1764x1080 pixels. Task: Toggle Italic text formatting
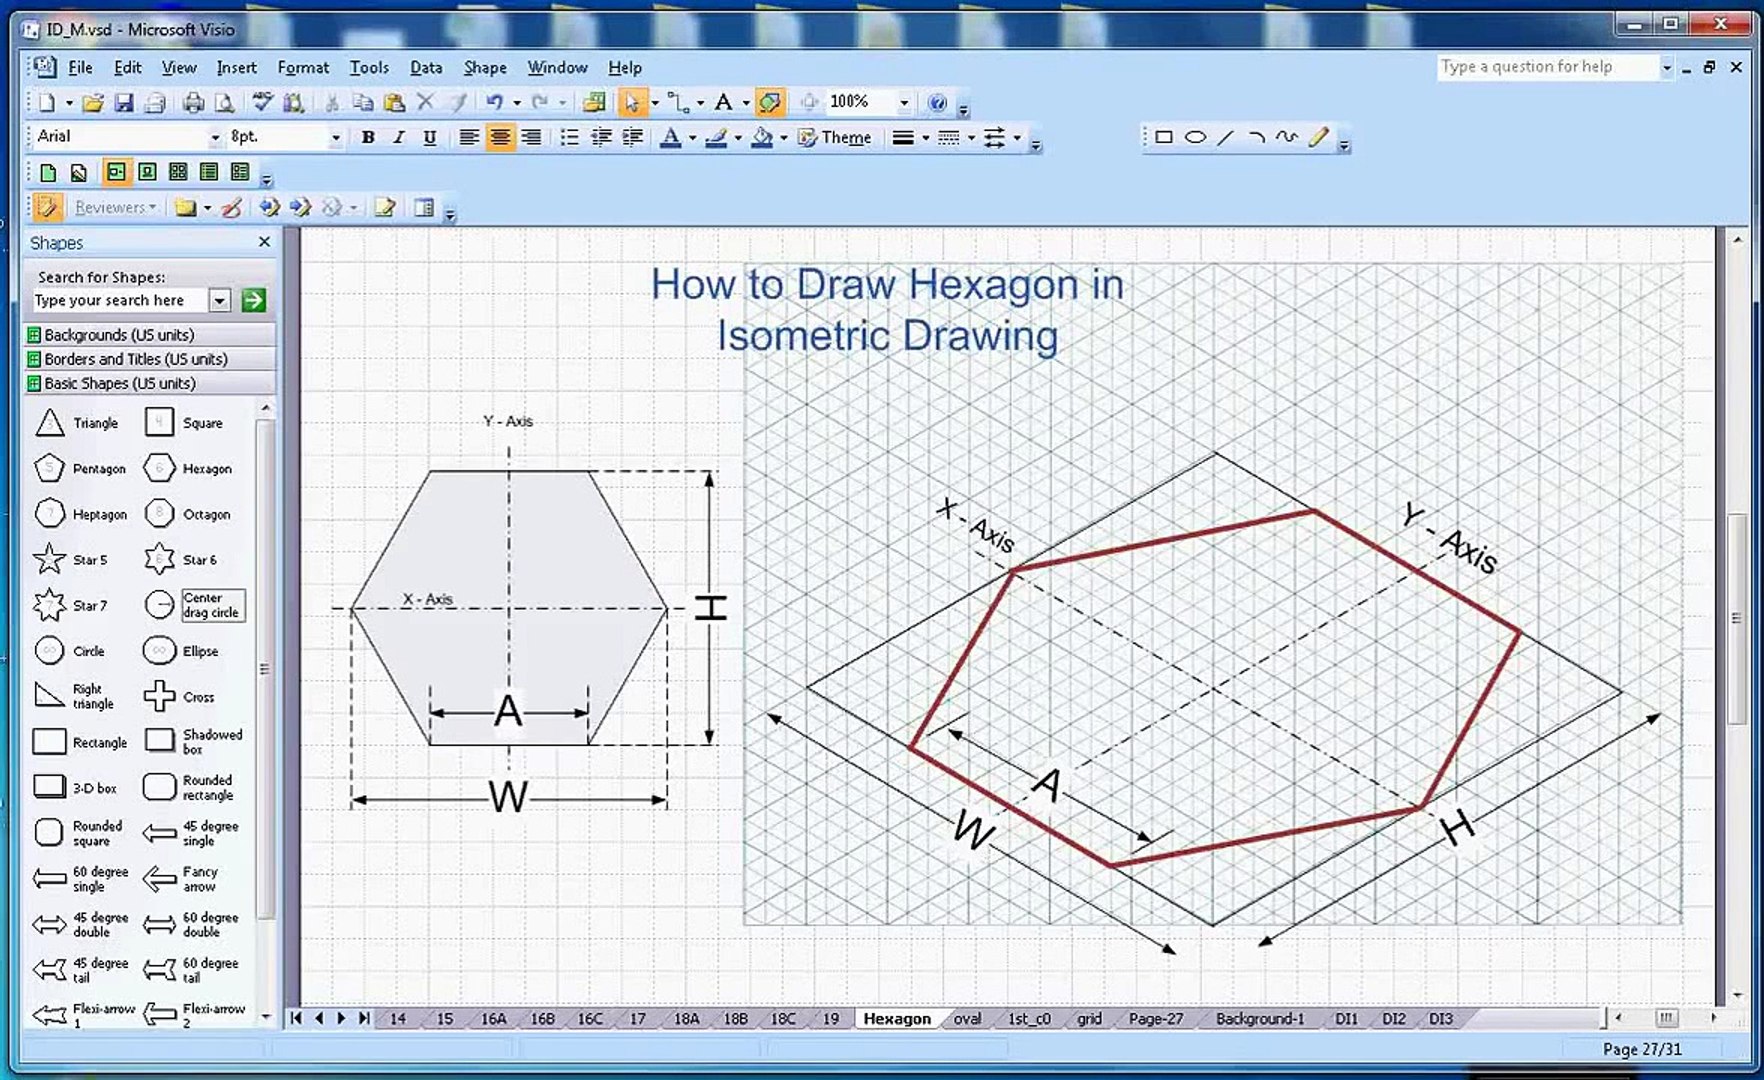pos(398,137)
